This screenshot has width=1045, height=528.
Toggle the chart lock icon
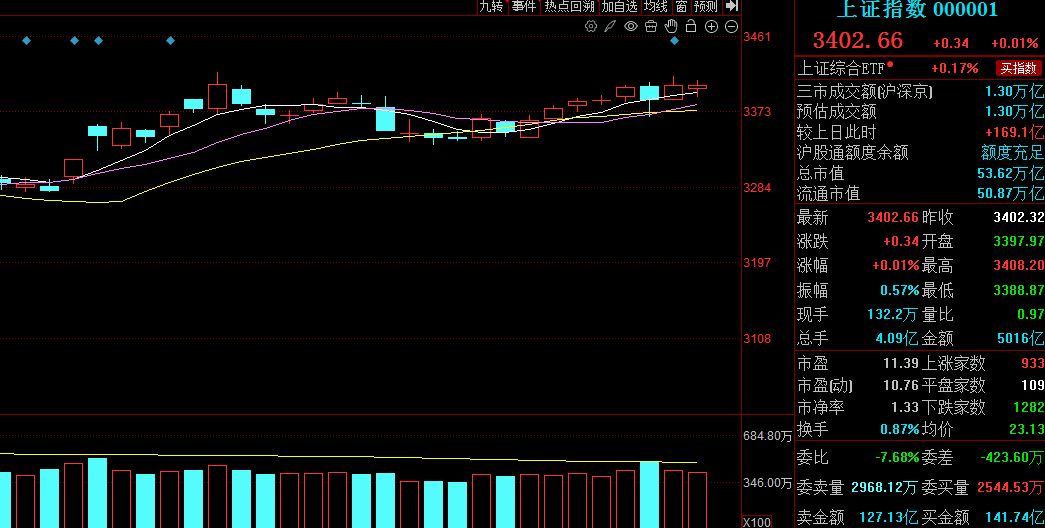(691, 26)
